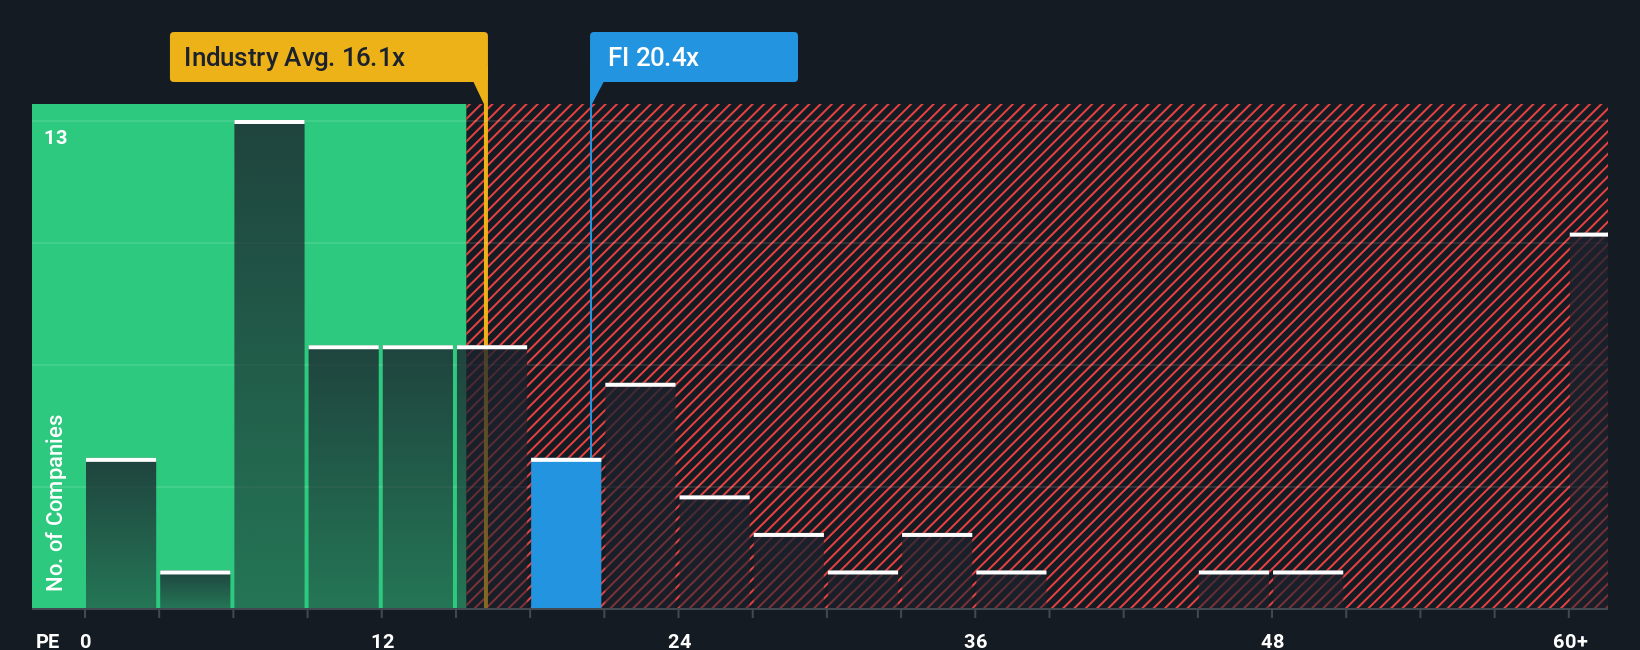1640x650 pixels.
Task: Click the bar just right of PE 24
Action: point(714,551)
